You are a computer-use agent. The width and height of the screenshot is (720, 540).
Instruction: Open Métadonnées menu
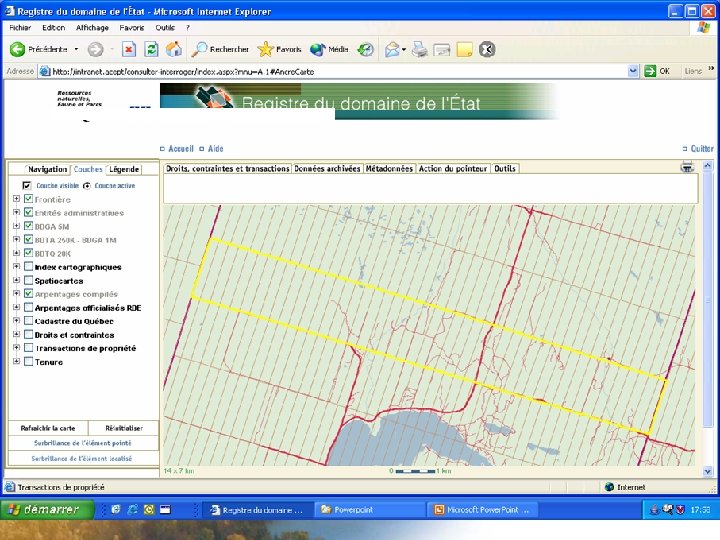tap(389, 169)
